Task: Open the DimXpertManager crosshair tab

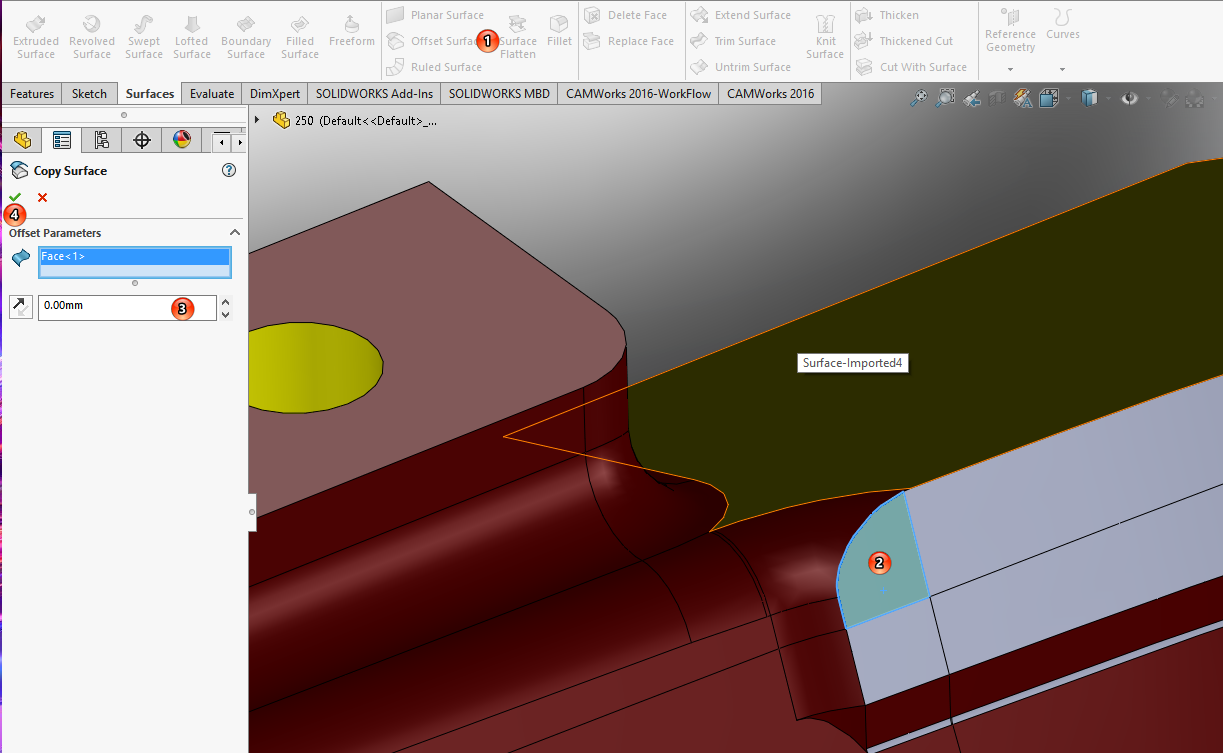Action: (141, 140)
